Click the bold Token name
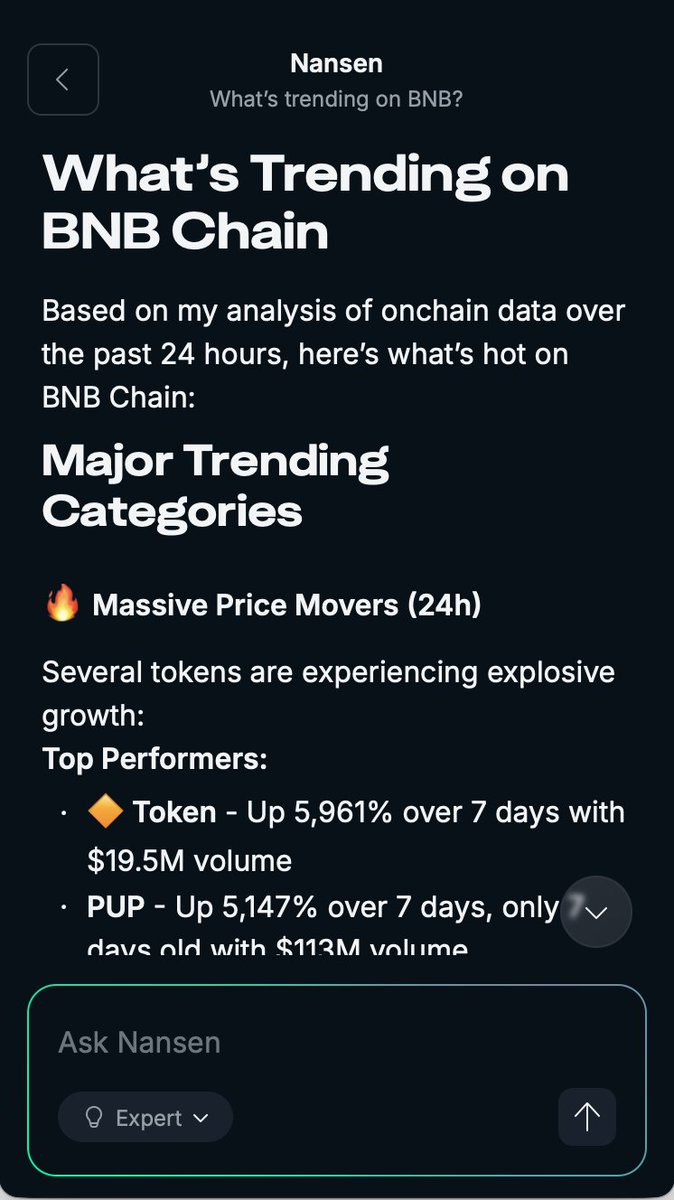 tap(174, 812)
